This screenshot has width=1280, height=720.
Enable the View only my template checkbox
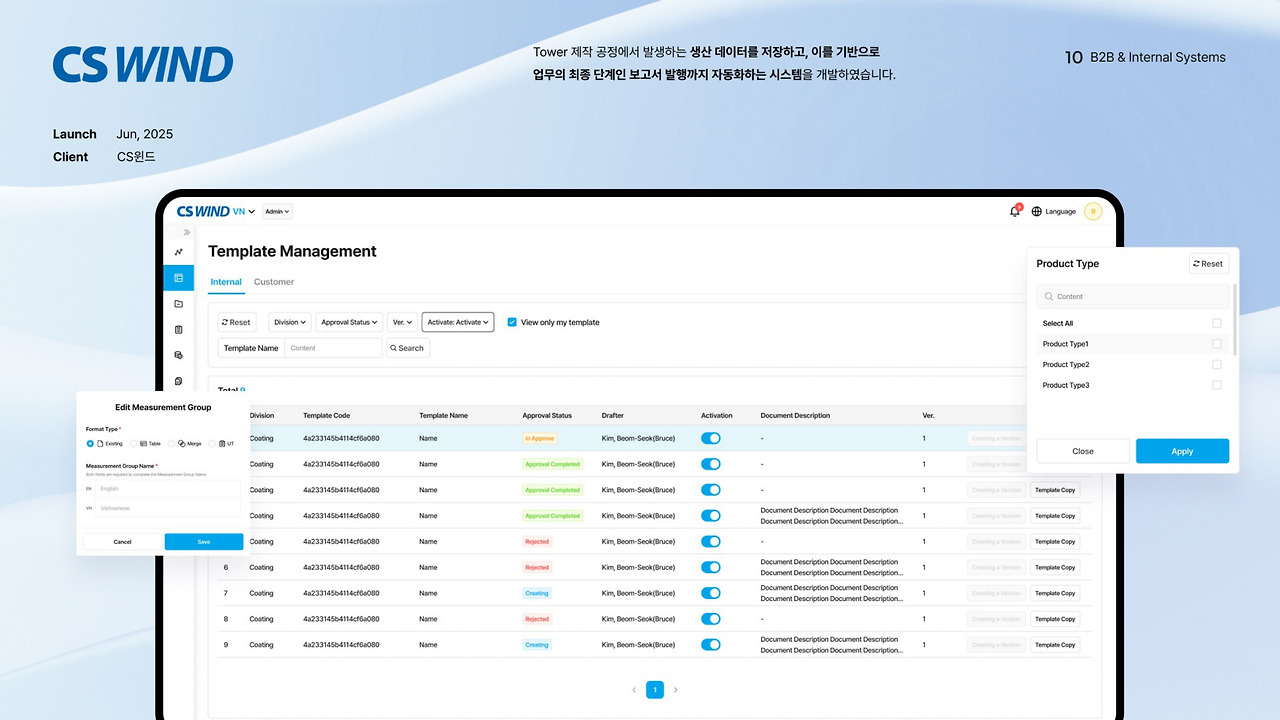click(x=512, y=322)
